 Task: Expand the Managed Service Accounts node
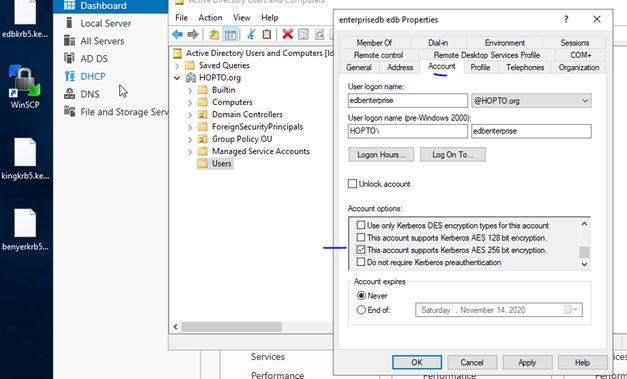click(190, 152)
